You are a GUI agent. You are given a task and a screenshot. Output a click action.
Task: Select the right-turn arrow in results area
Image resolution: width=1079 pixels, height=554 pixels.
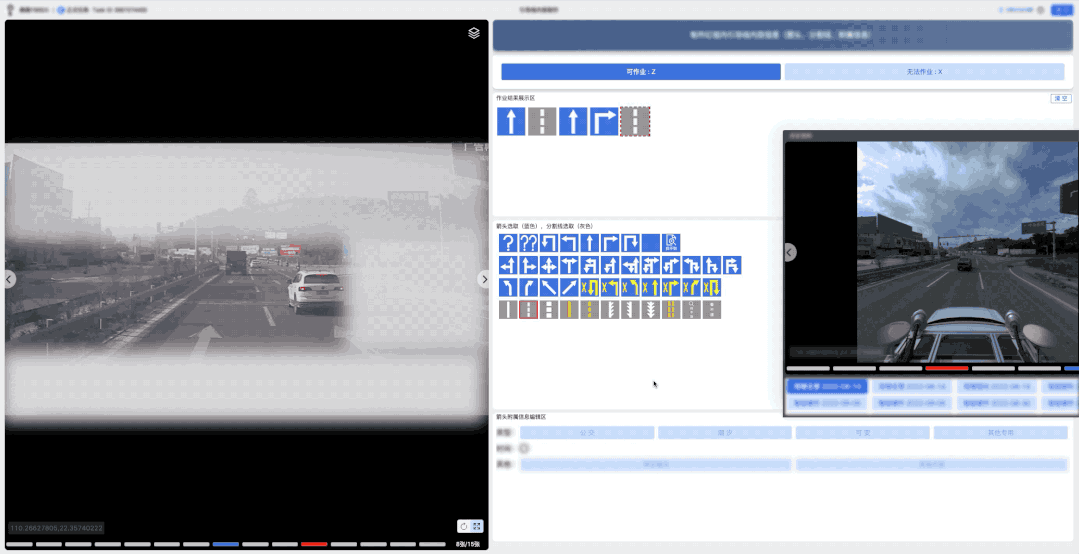pos(603,121)
